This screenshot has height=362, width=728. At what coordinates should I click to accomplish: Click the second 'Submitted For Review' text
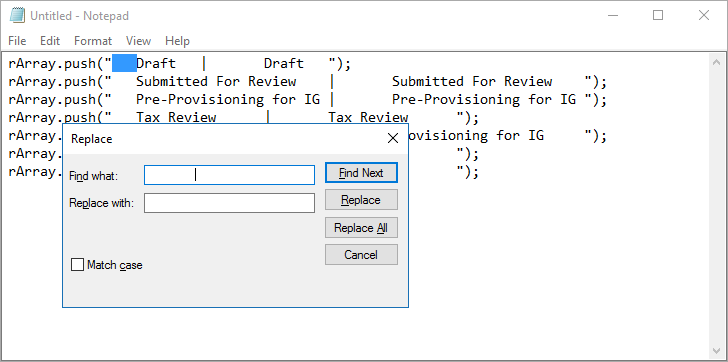coord(472,81)
